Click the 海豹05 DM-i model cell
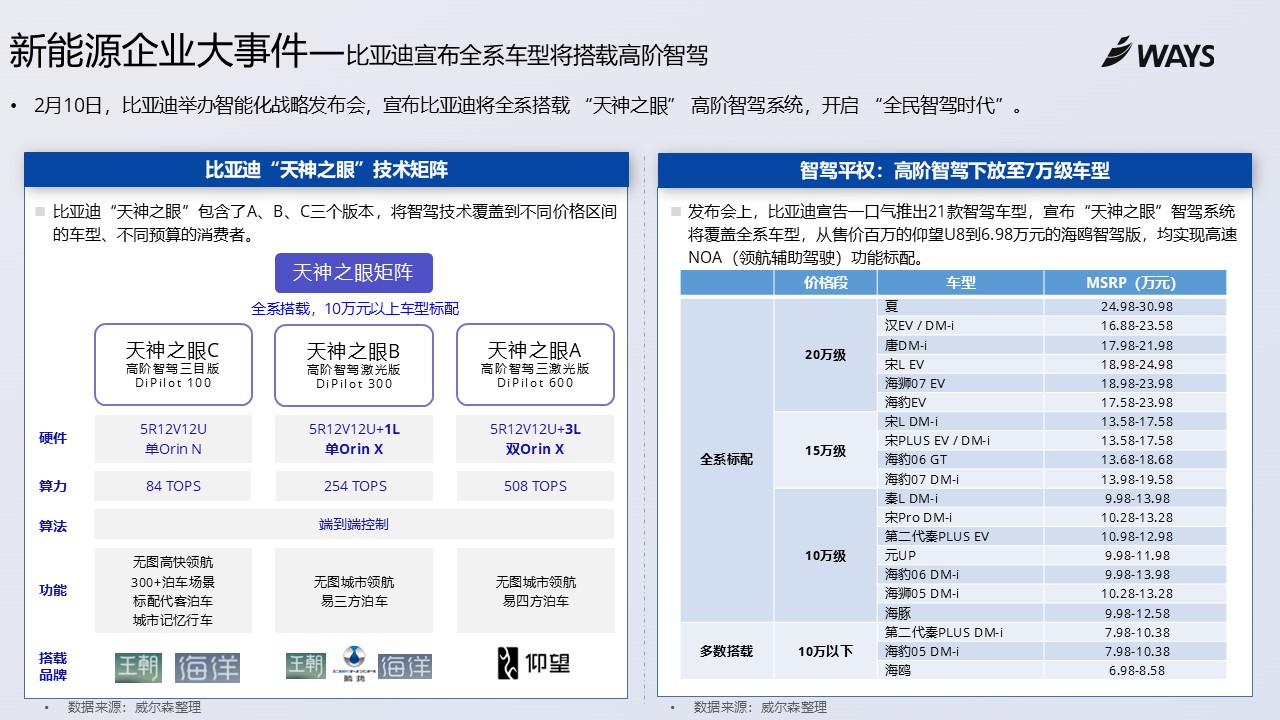The image size is (1280, 720). point(961,651)
